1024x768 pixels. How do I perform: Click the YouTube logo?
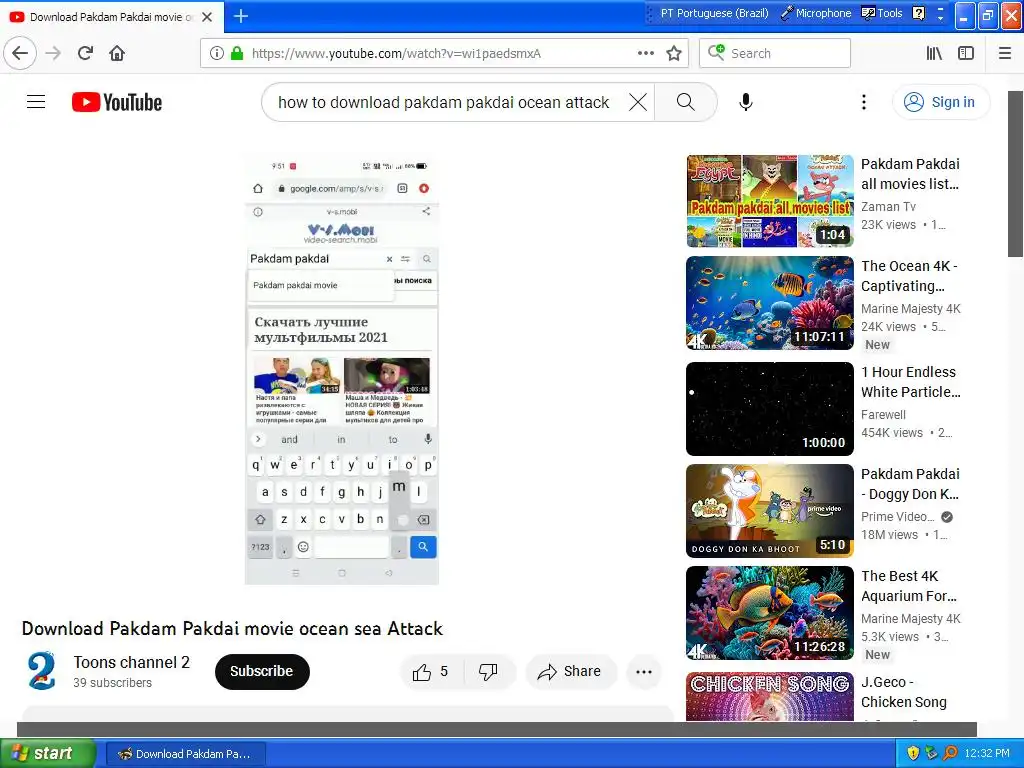click(x=117, y=102)
